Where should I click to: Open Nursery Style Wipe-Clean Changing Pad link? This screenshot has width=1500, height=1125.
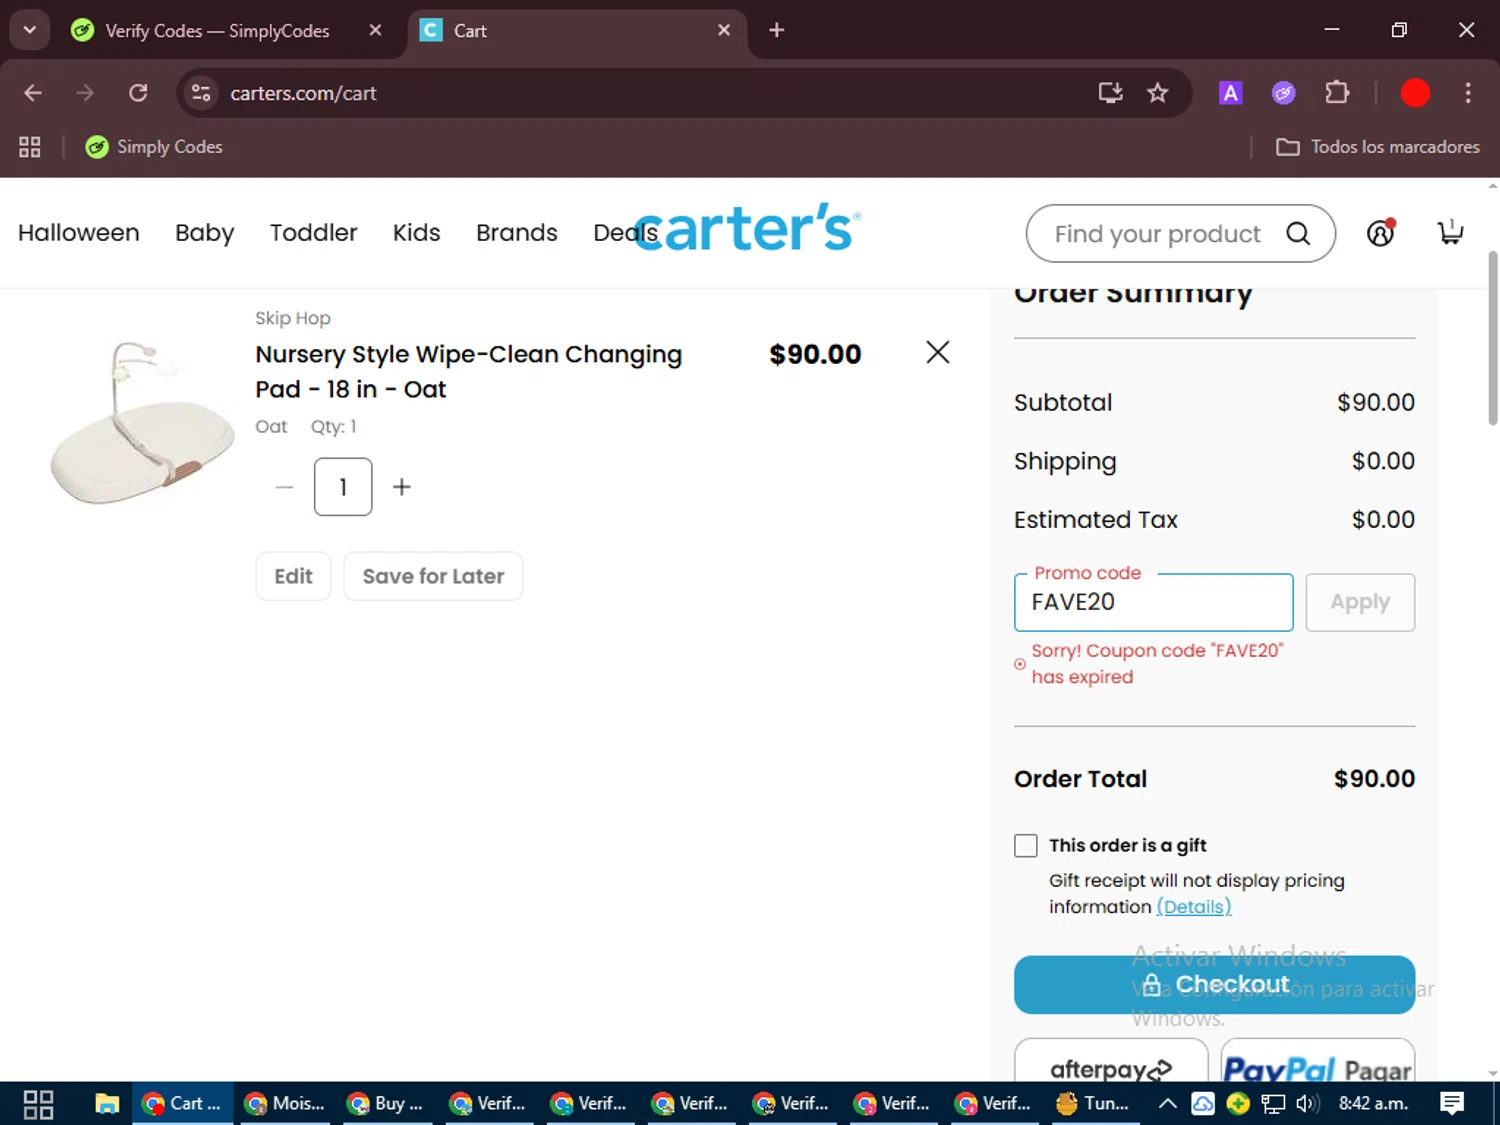[x=468, y=372]
